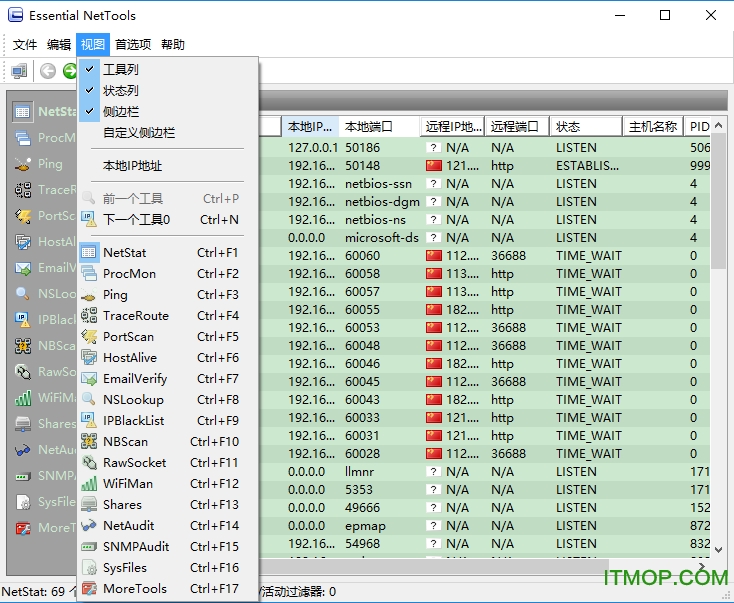This screenshot has width=734, height=603.
Task: Sort by 远程端口 column header
Action: point(517,127)
